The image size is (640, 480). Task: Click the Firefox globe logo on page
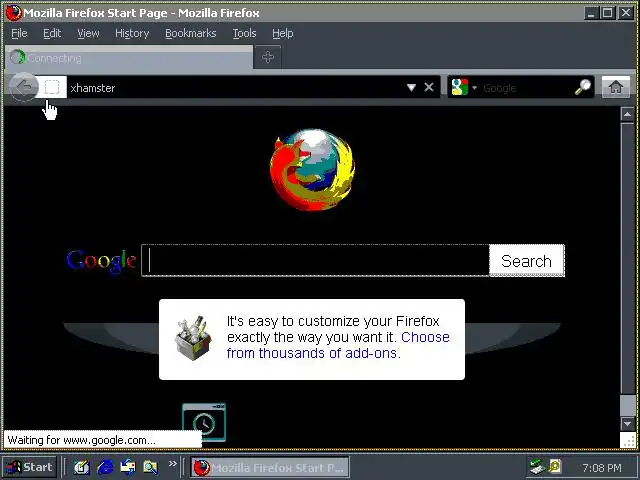click(x=312, y=169)
